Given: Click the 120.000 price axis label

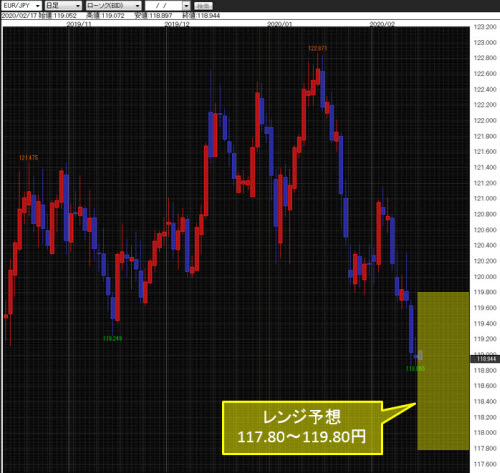Looking at the screenshot, I should (x=485, y=277).
